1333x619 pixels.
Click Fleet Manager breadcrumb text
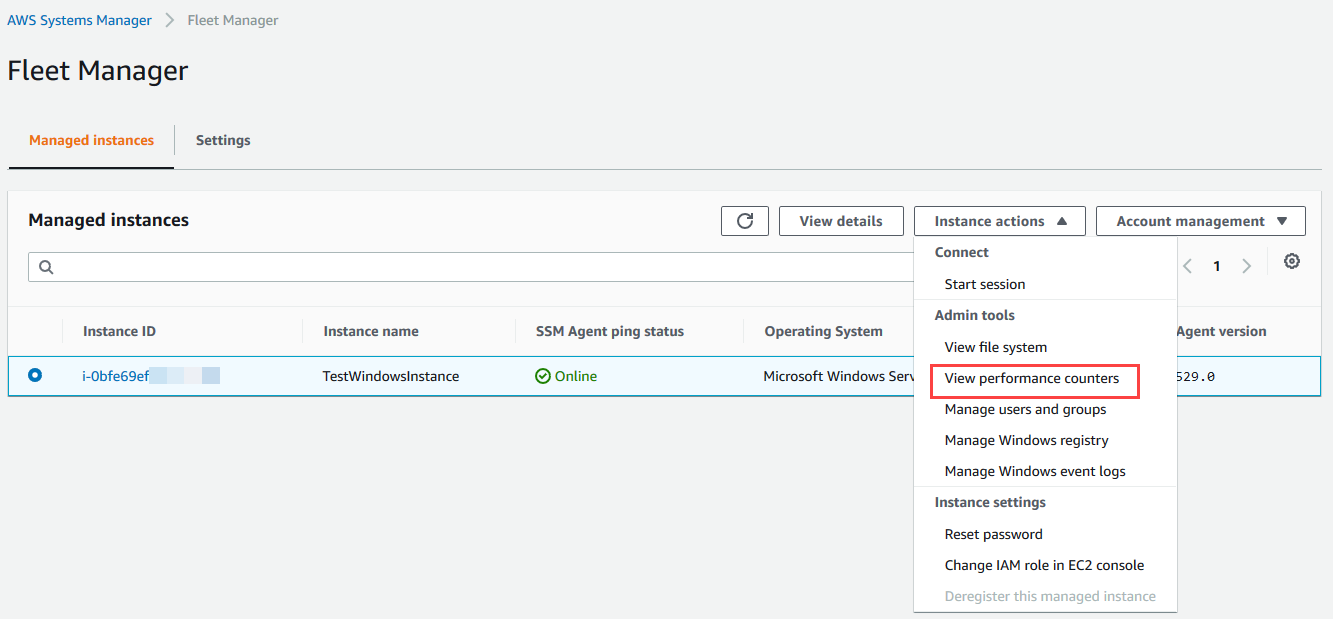pyautogui.click(x=233, y=20)
